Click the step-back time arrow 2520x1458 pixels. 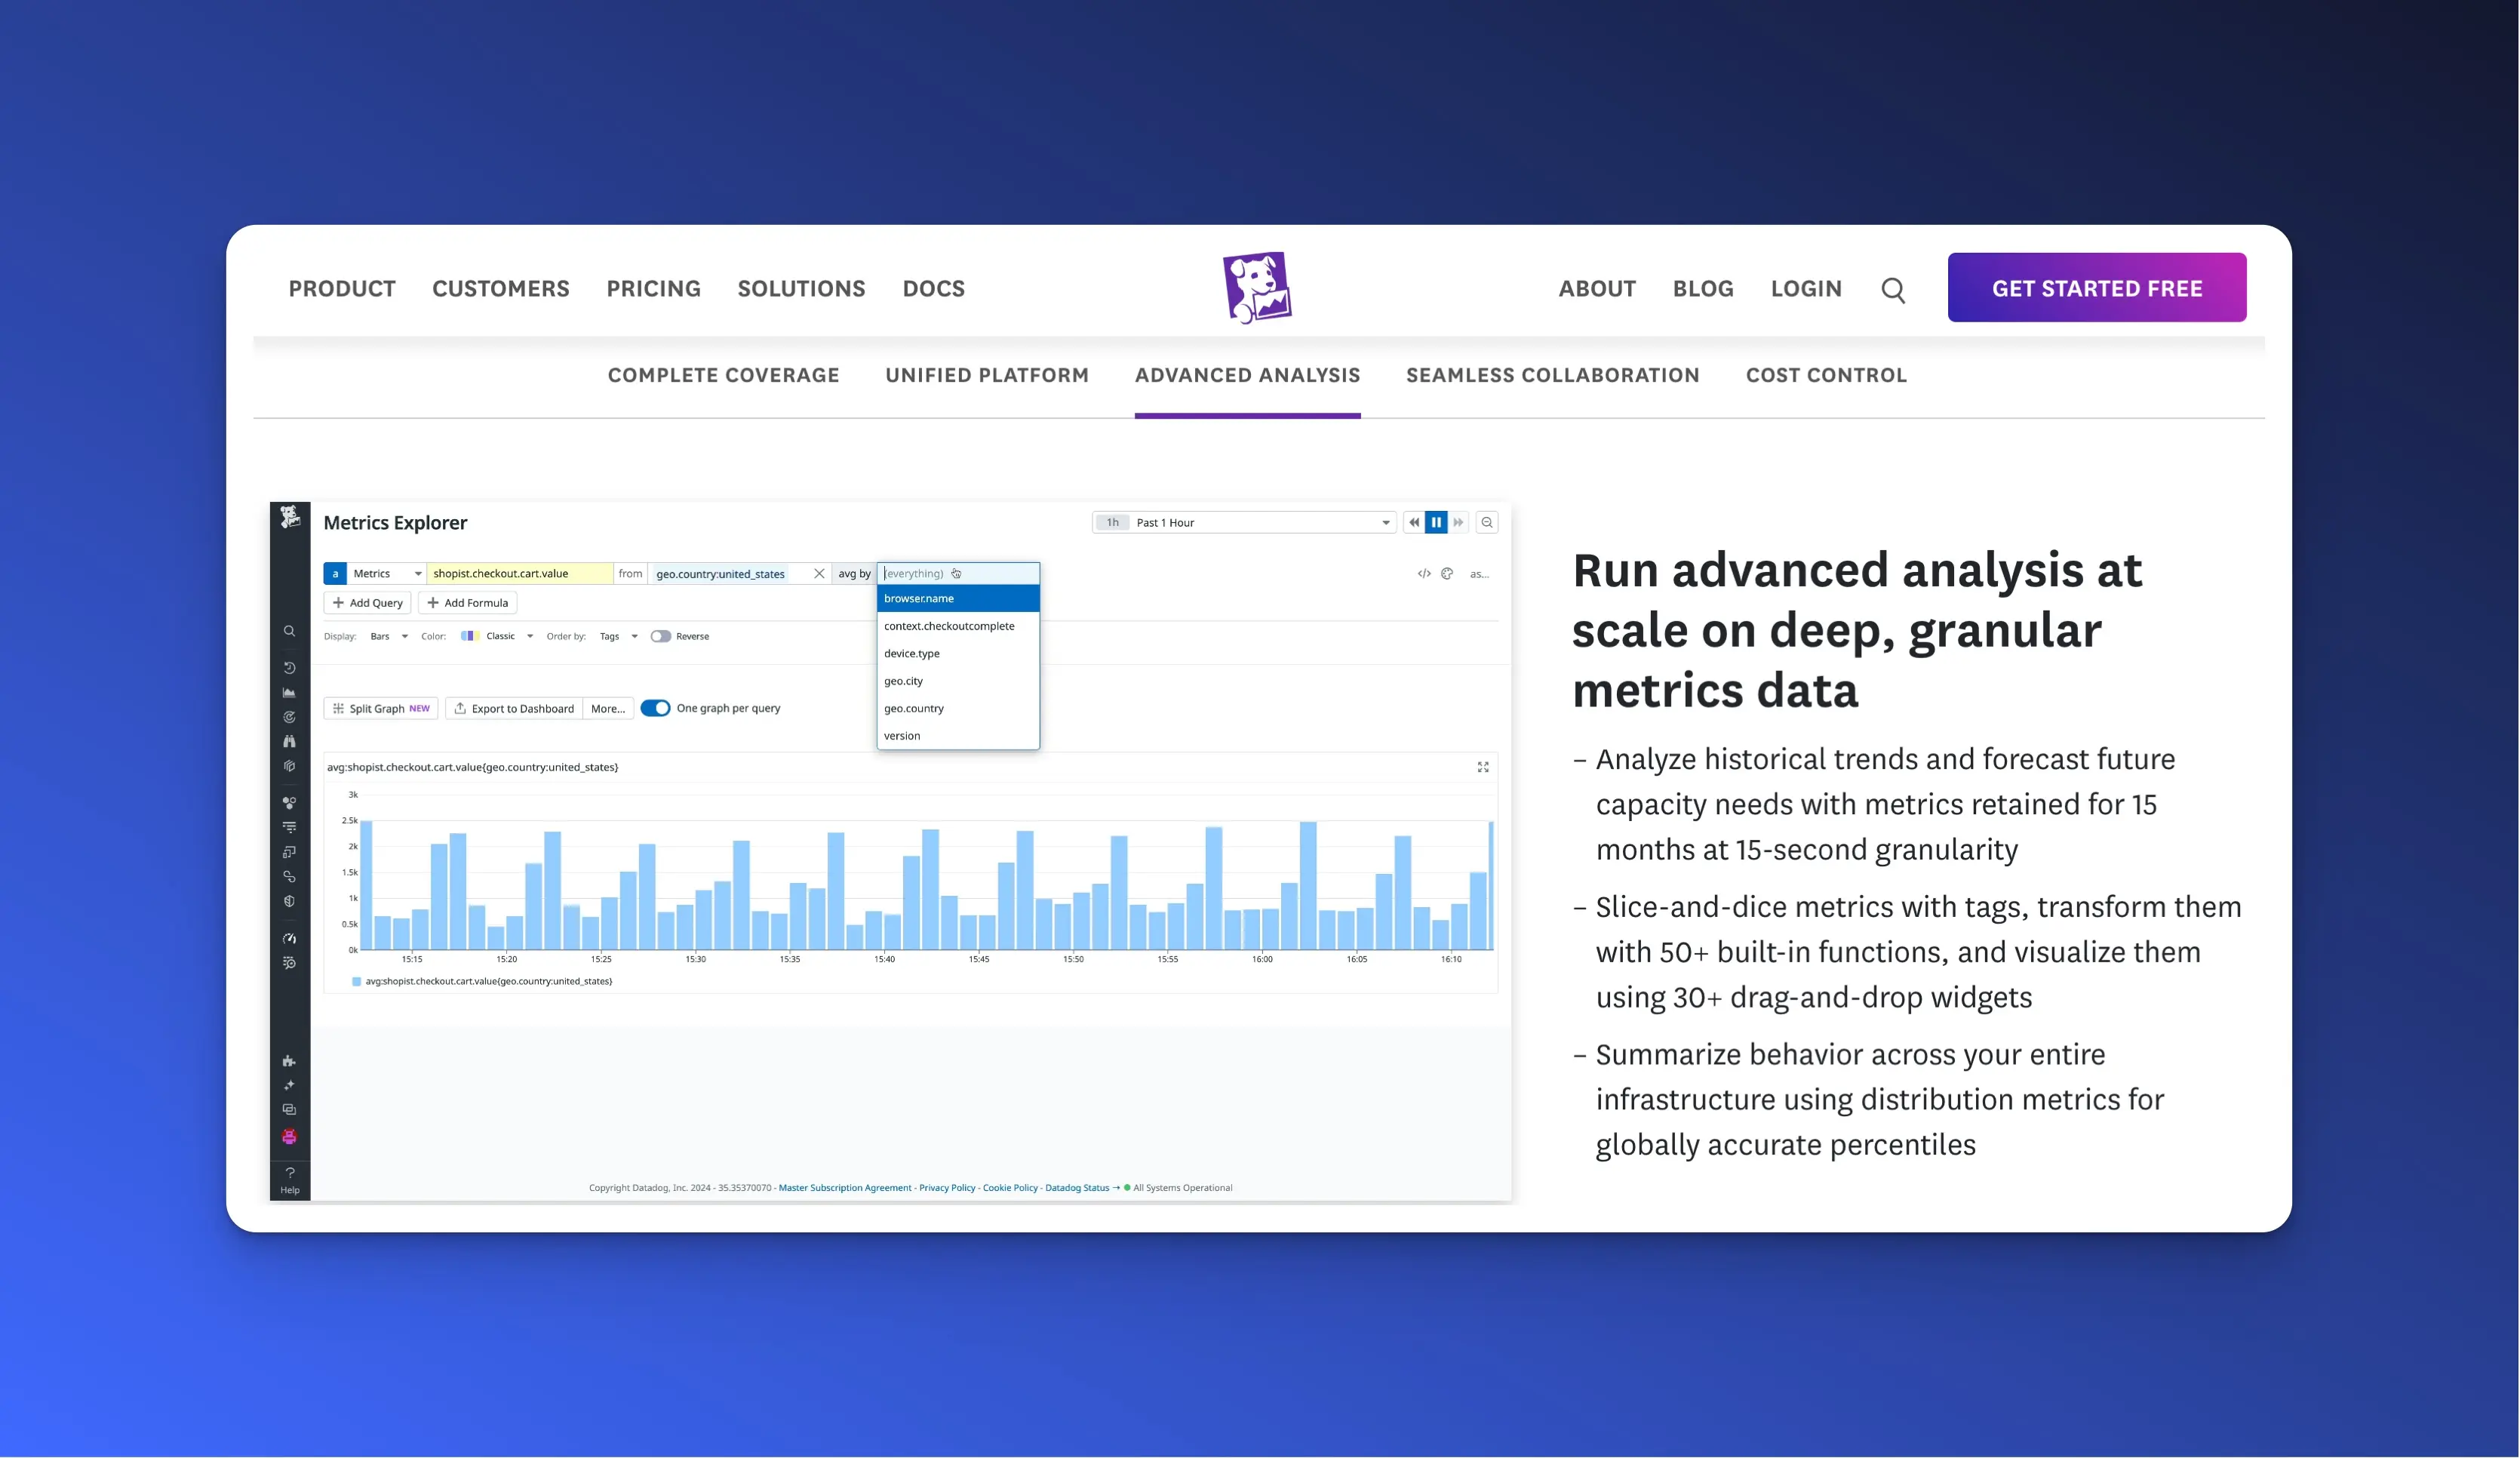pyautogui.click(x=1414, y=522)
